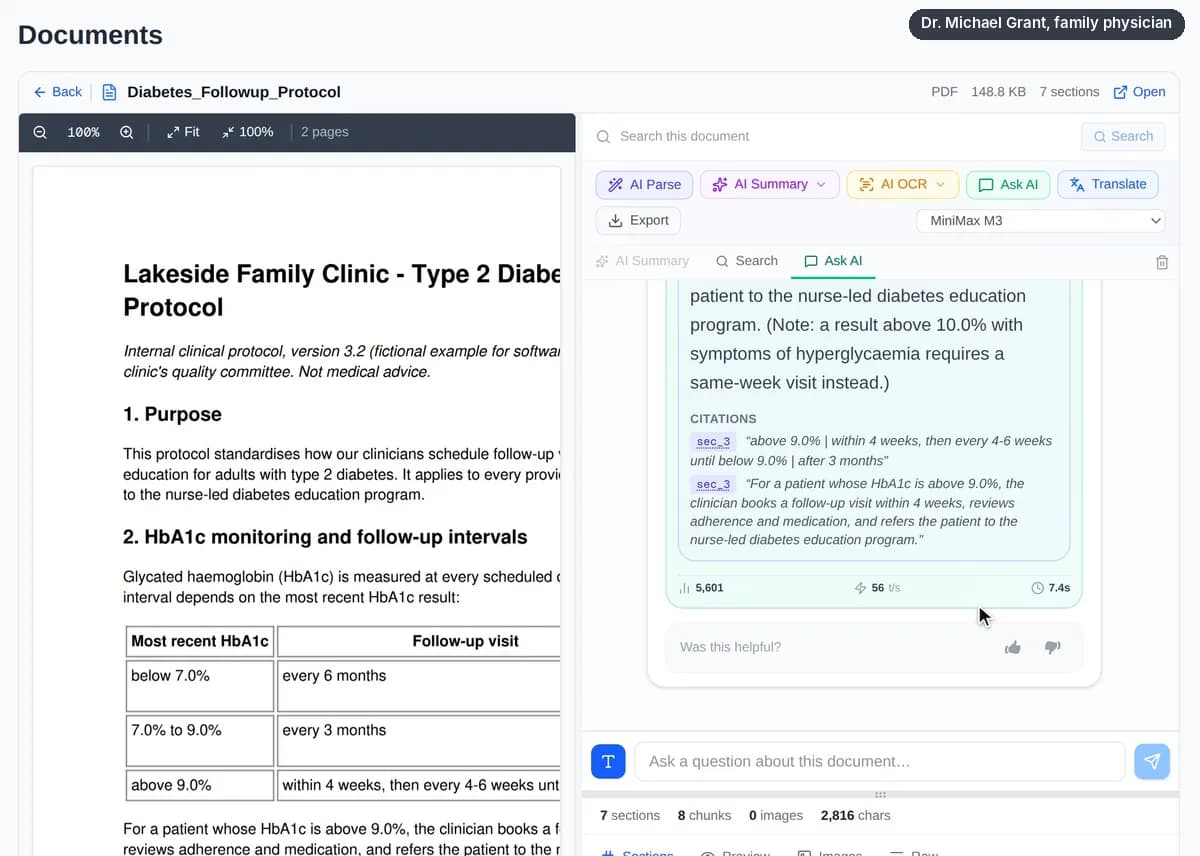The width and height of the screenshot is (1200, 856).
Task: Open the AI Summary dropdown
Action: 769,184
